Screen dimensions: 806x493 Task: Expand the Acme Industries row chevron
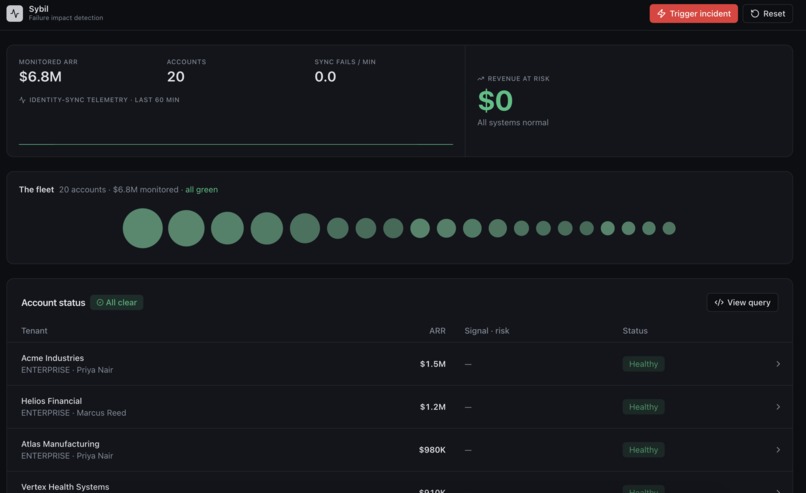[778, 364]
